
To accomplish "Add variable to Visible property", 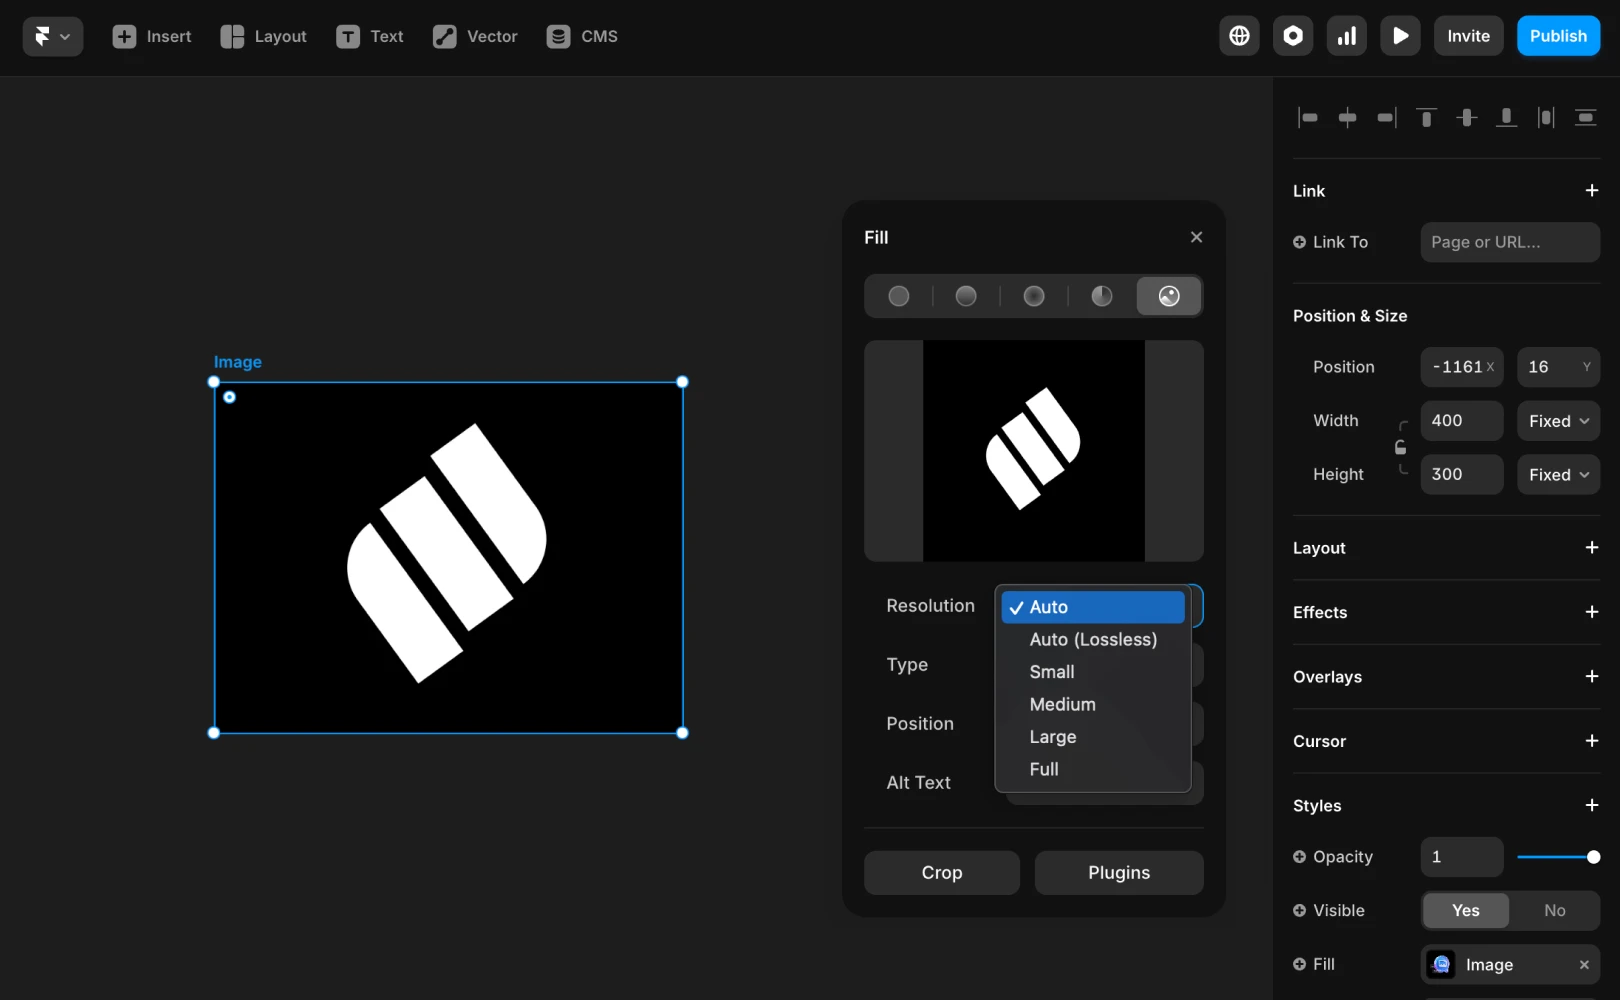I will [x=1300, y=911].
